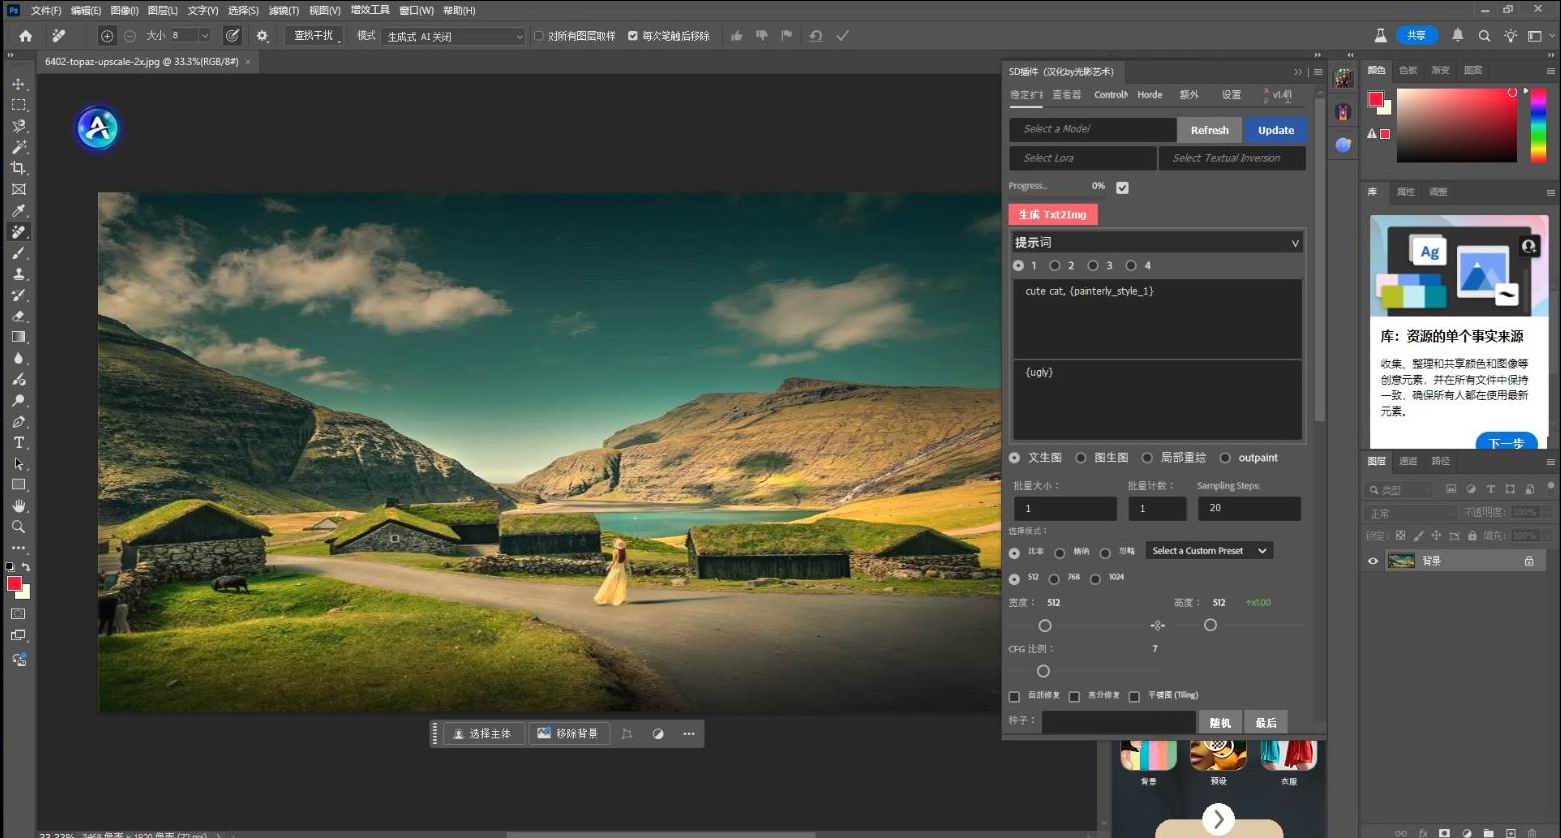Click the 选择主体 button

click(483, 734)
